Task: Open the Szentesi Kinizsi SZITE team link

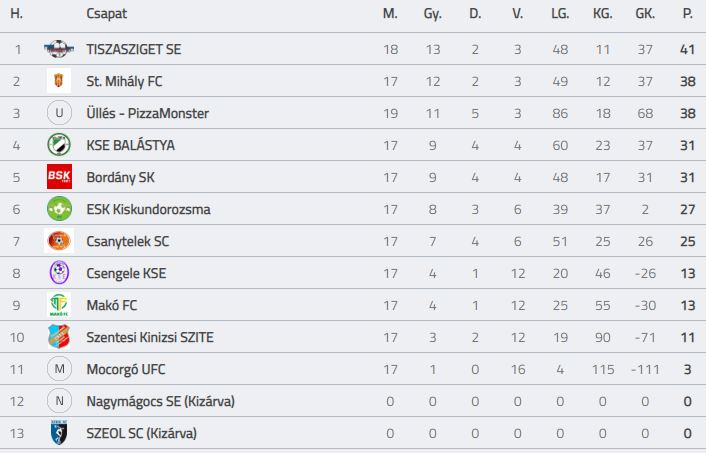Action: click(x=150, y=337)
